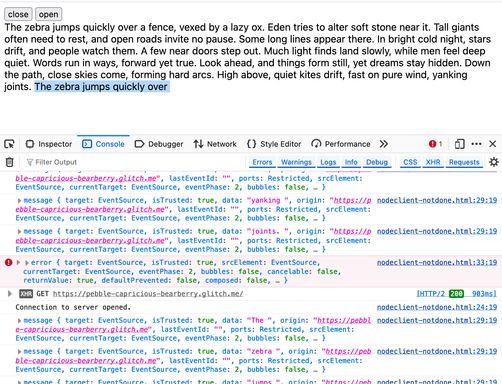Toggle the Debug filter
The image size is (502, 384).
(377, 162)
